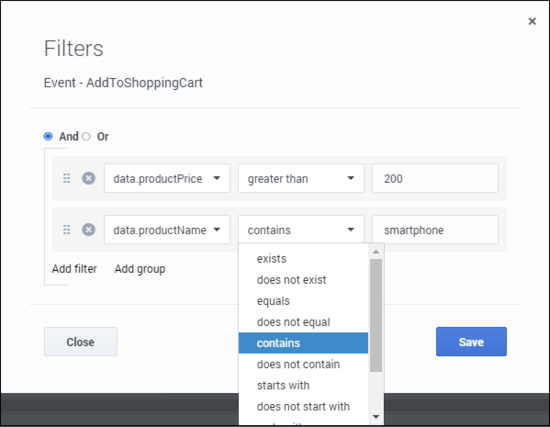Remove the data.productPrice filter row
Screen dimensions: 550x427
pyautogui.click(x=88, y=178)
